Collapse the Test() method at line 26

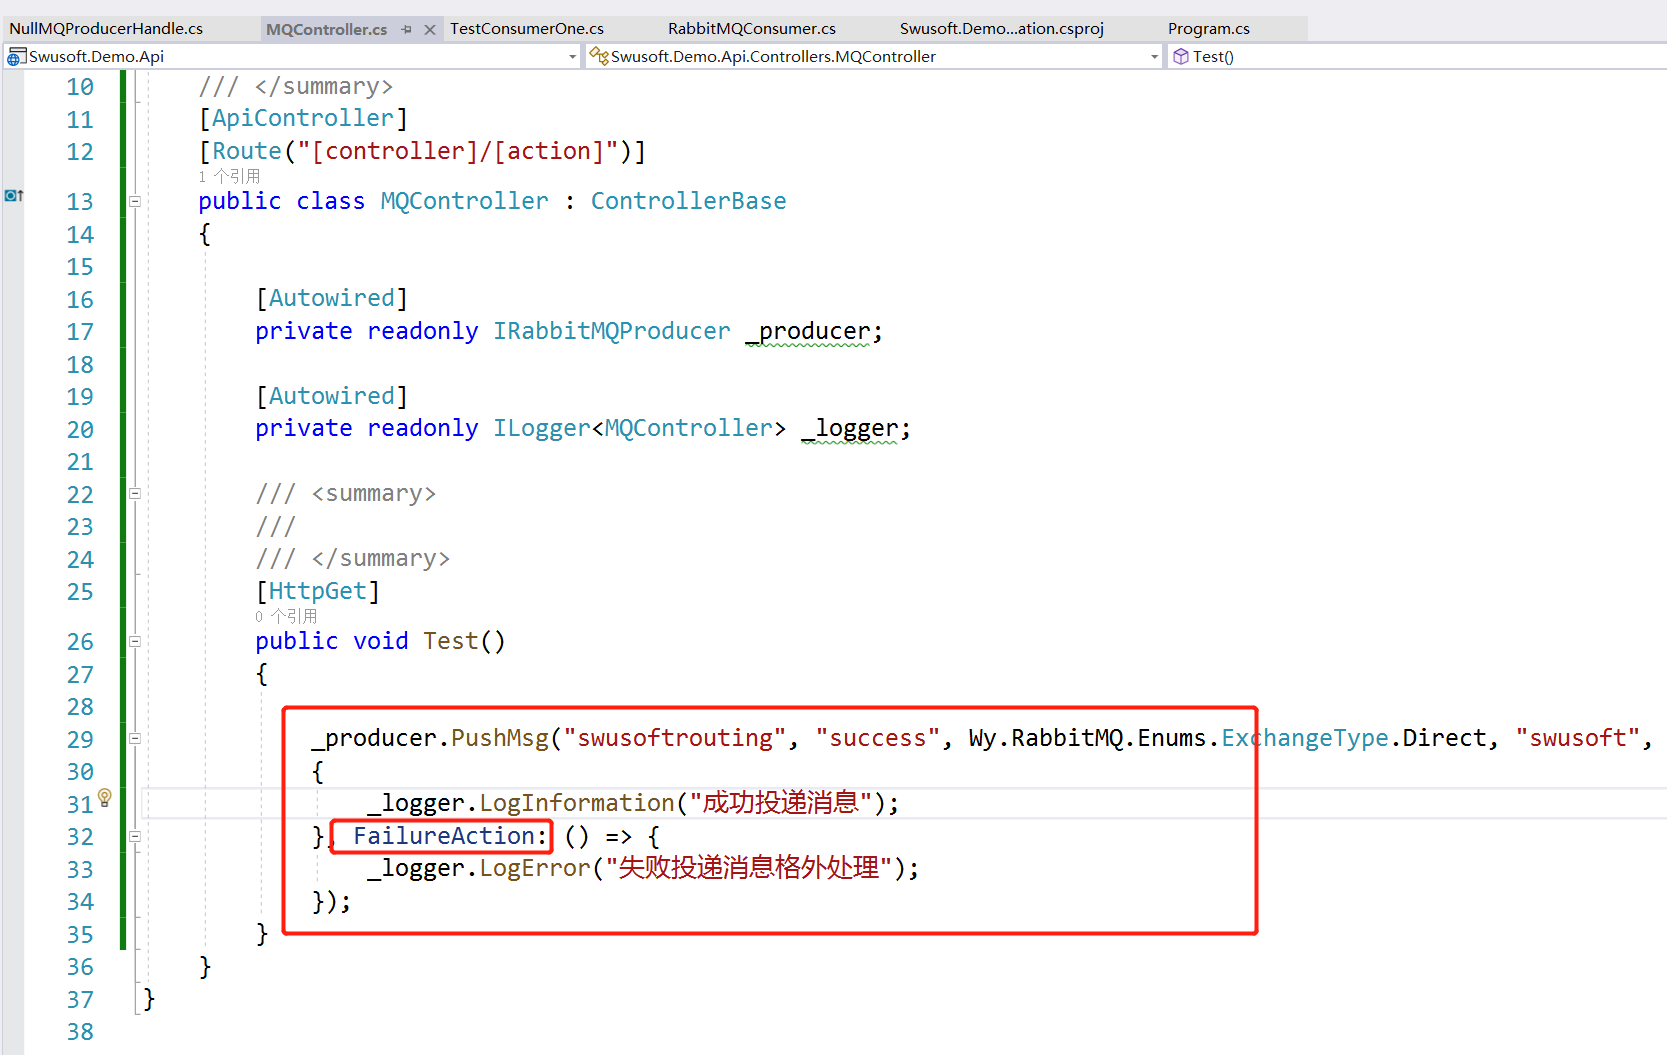pyautogui.click(x=135, y=641)
